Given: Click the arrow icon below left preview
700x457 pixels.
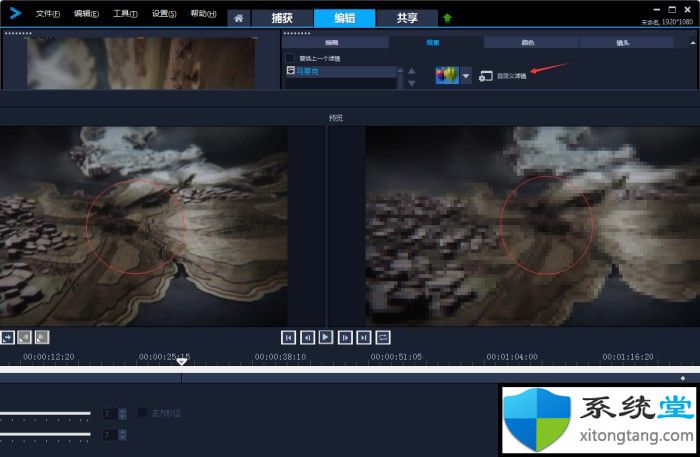Looking at the screenshot, I should (7, 337).
